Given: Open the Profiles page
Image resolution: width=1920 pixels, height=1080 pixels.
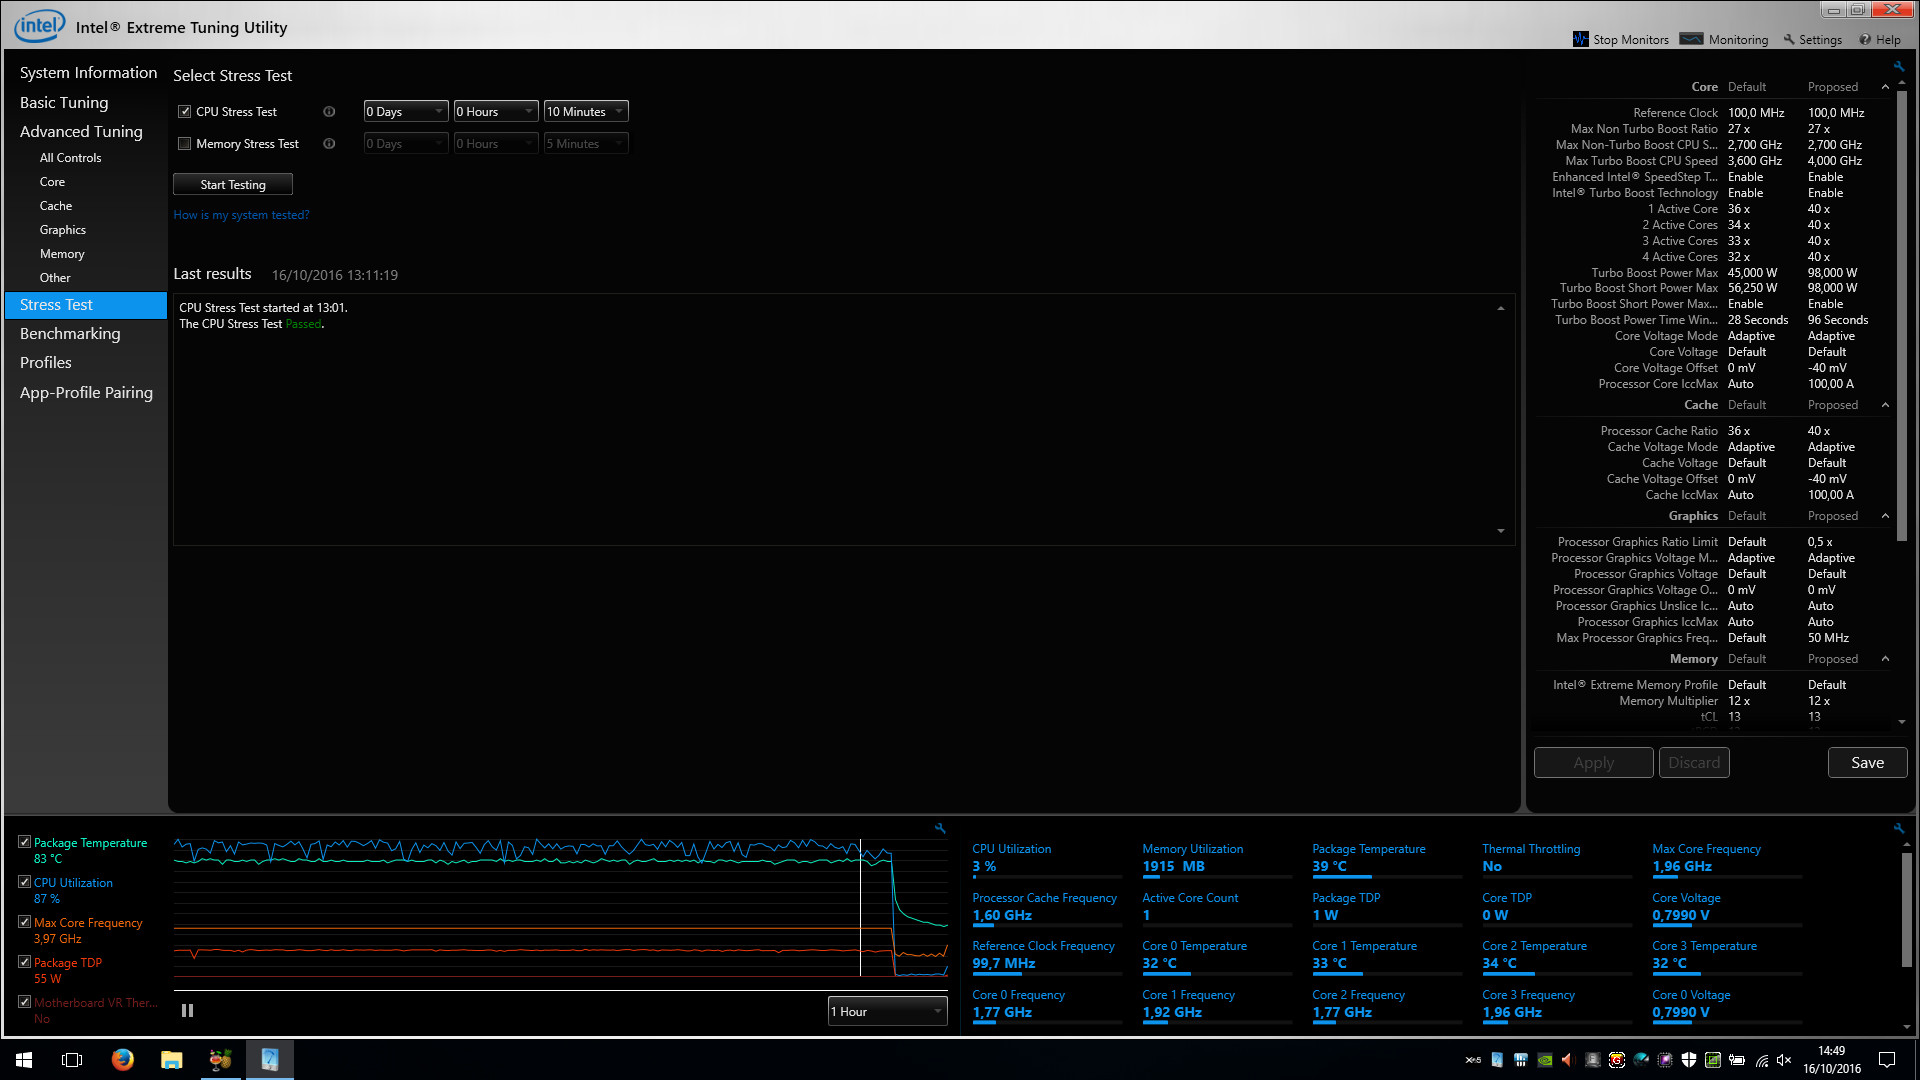Looking at the screenshot, I should click(46, 363).
